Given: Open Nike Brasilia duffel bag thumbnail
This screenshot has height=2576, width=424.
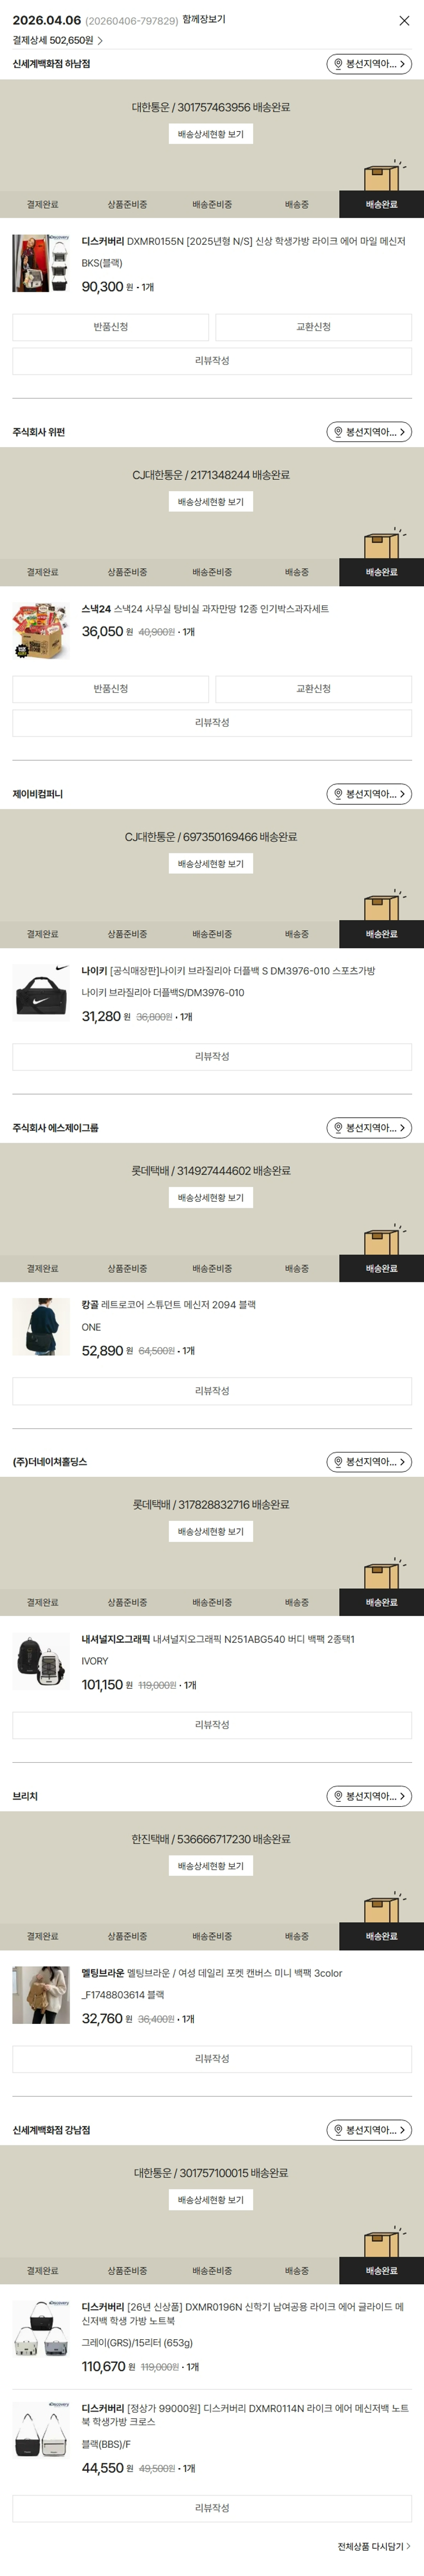Looking at the screenshot, I should [x=41, y=993].
